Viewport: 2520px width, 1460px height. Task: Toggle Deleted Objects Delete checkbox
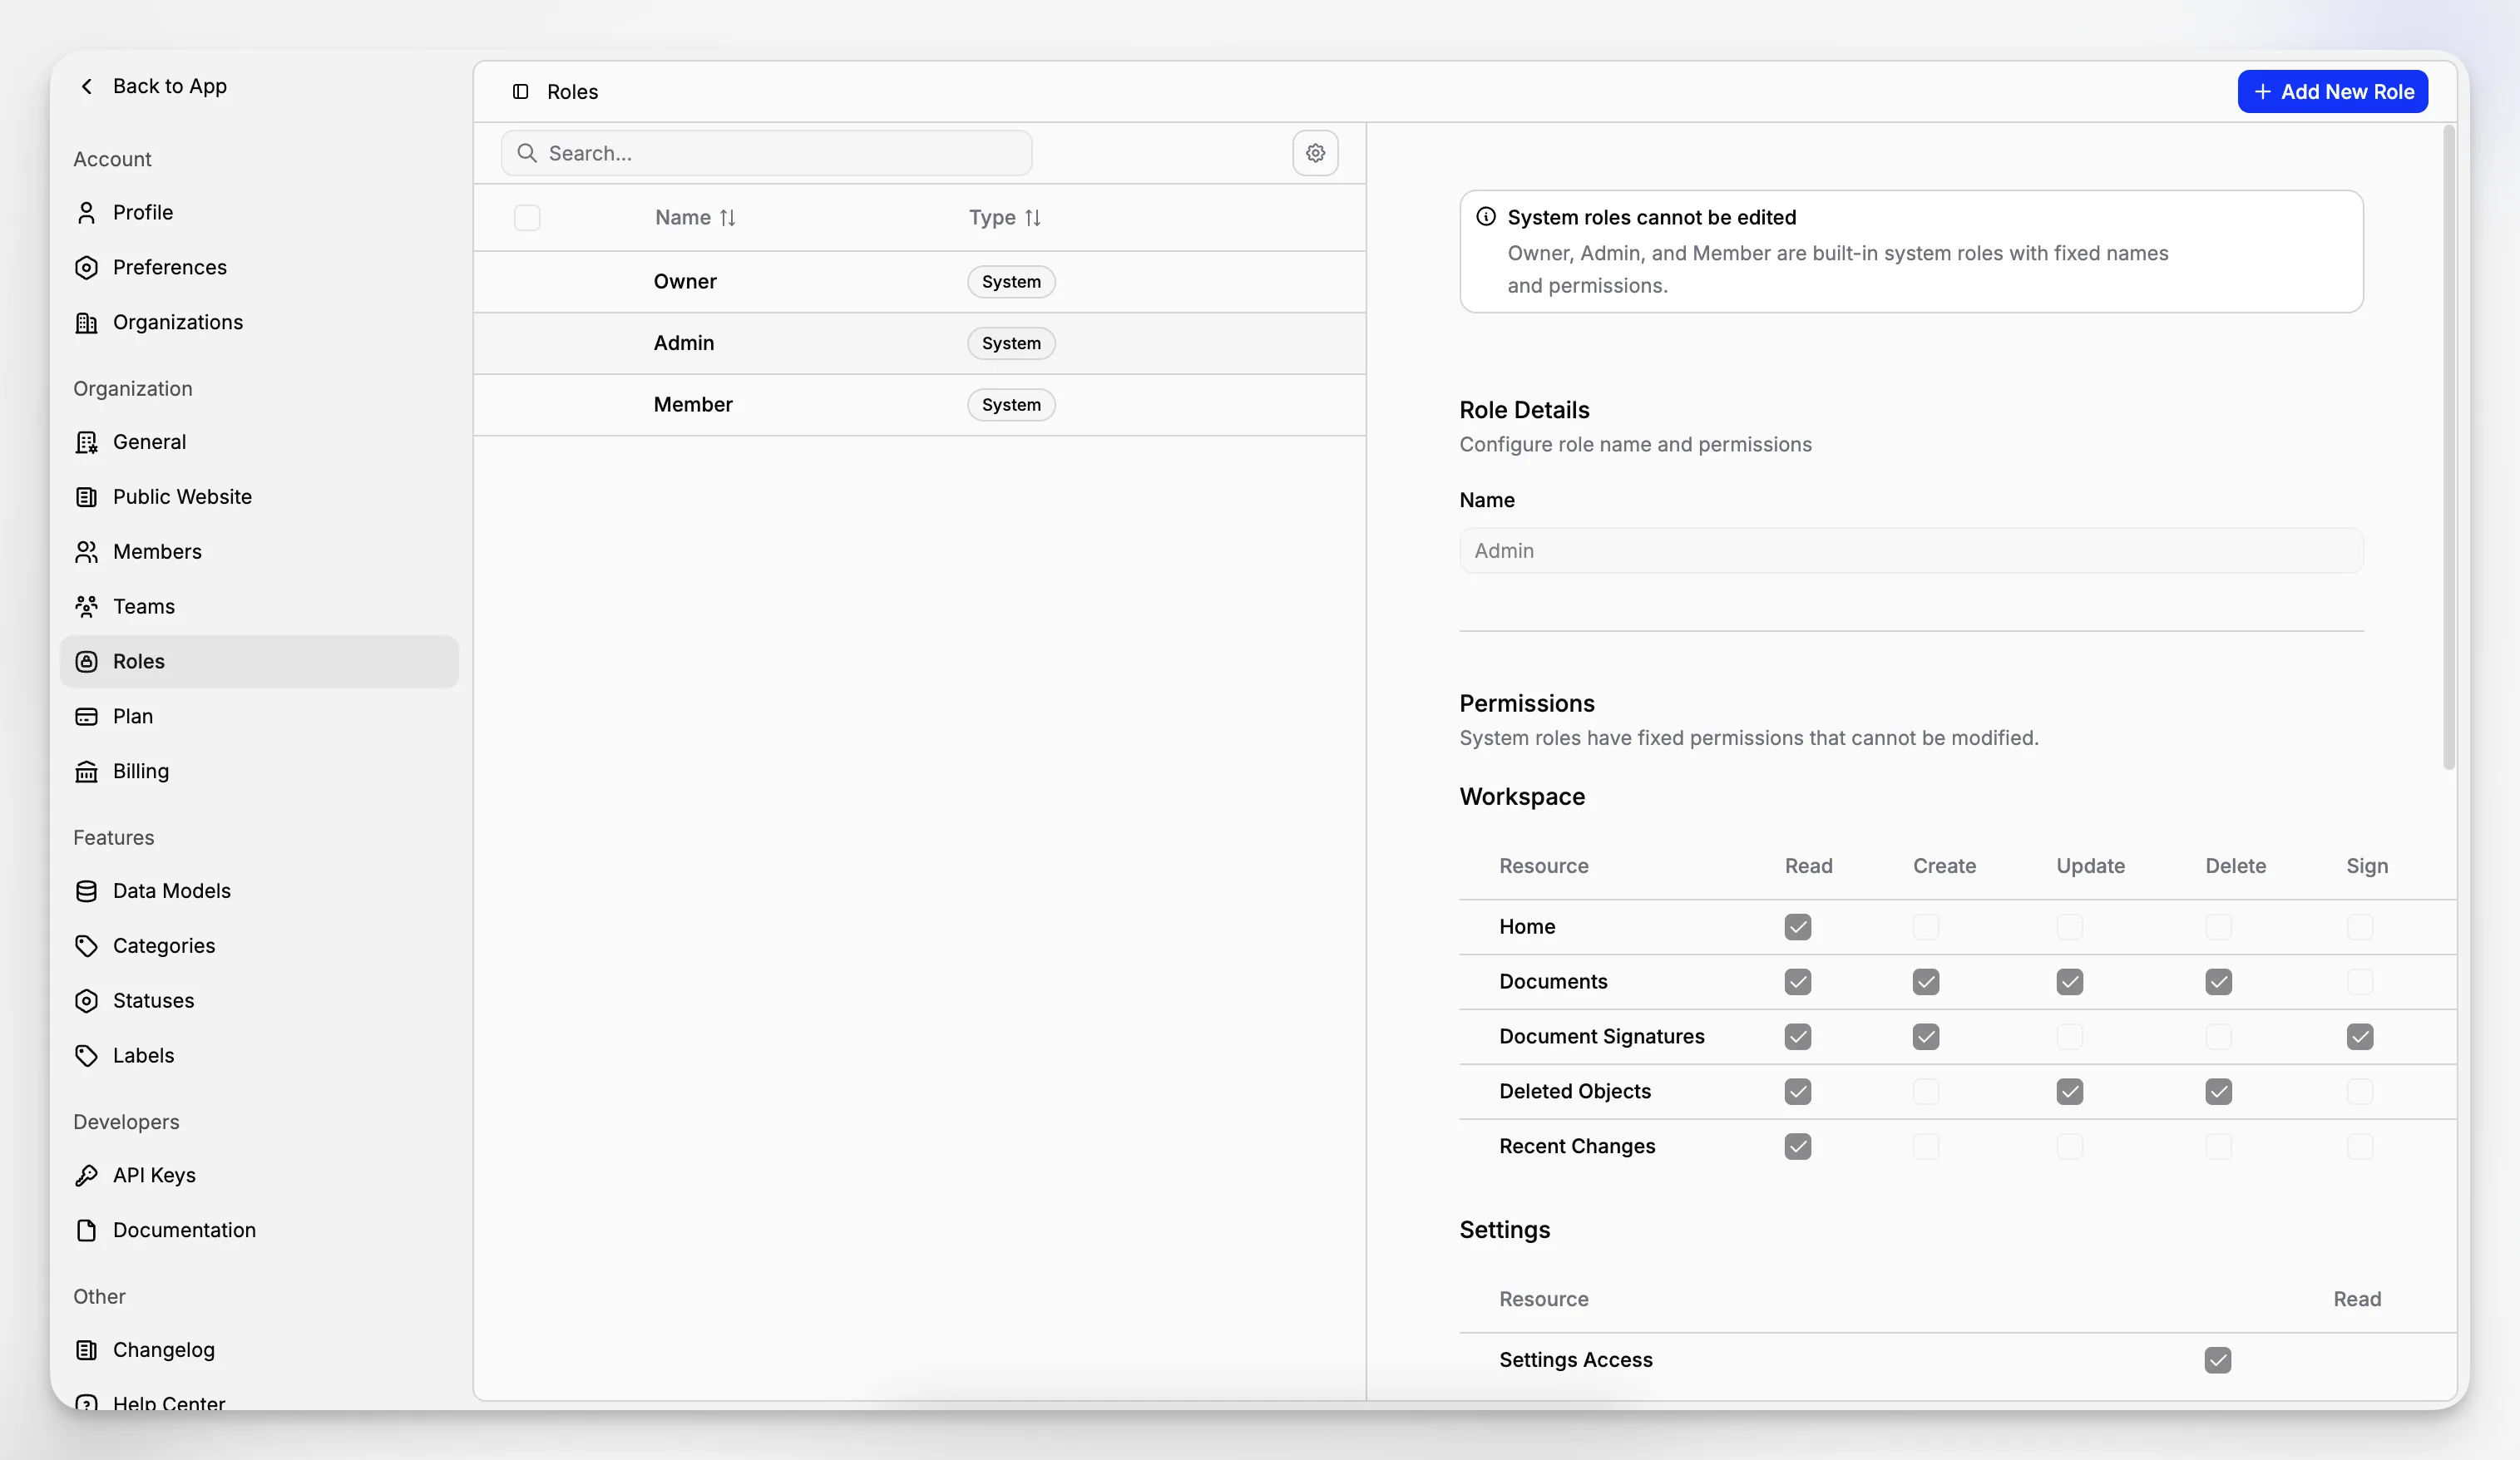coord(2218,1092)
